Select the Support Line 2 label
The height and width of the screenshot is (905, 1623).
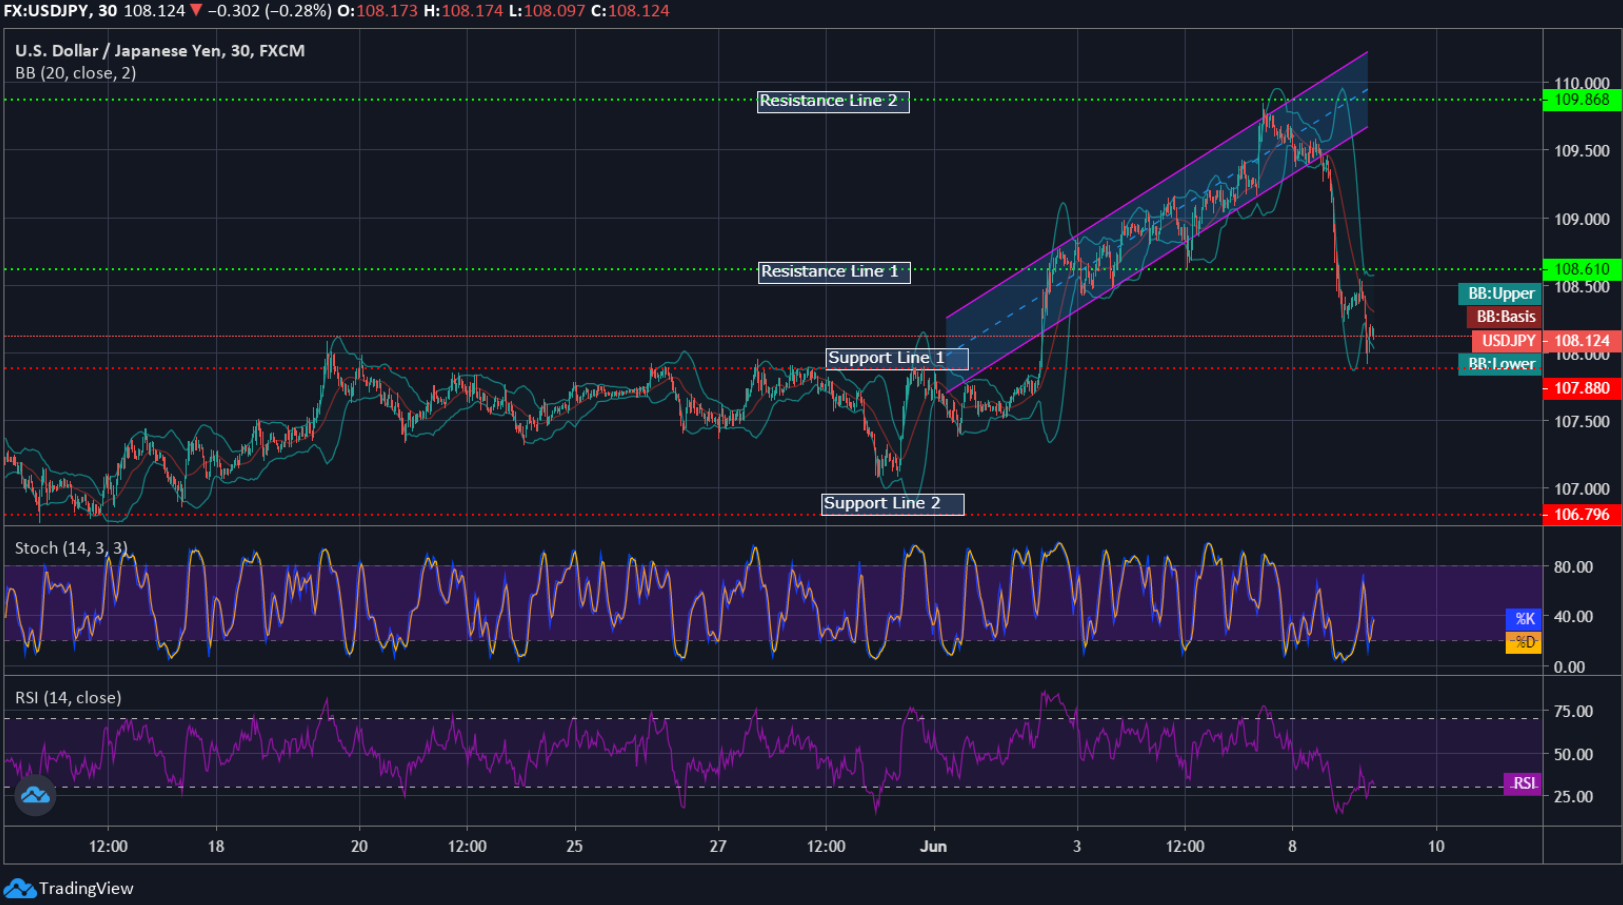(893, 504)
